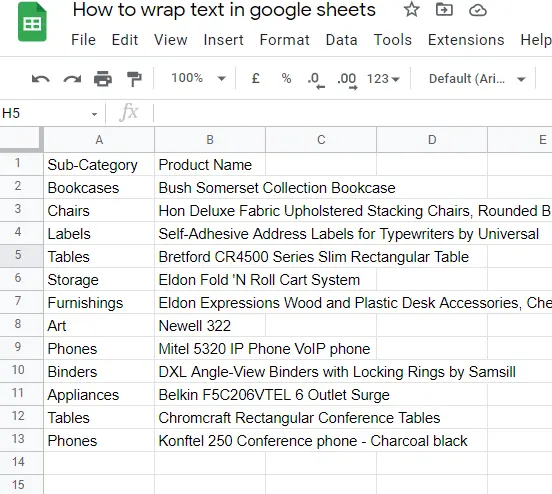Open the Default (Ari... font dropdown

477,79
